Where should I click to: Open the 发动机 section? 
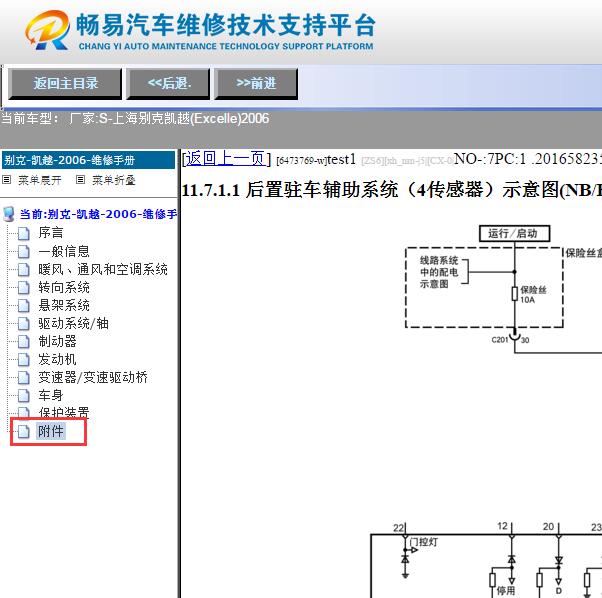(57, 359)
